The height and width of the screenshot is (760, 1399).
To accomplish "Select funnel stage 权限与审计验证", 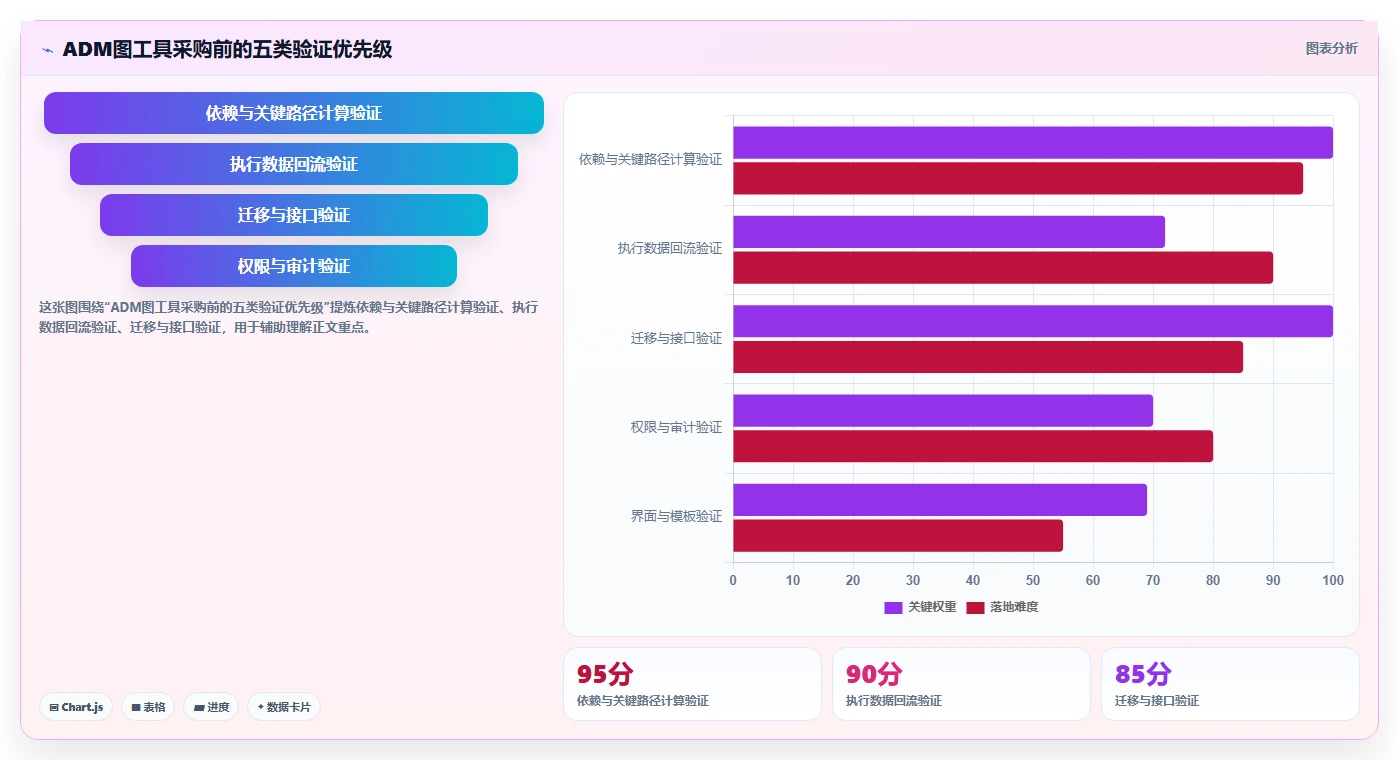I will coord(294,266).
